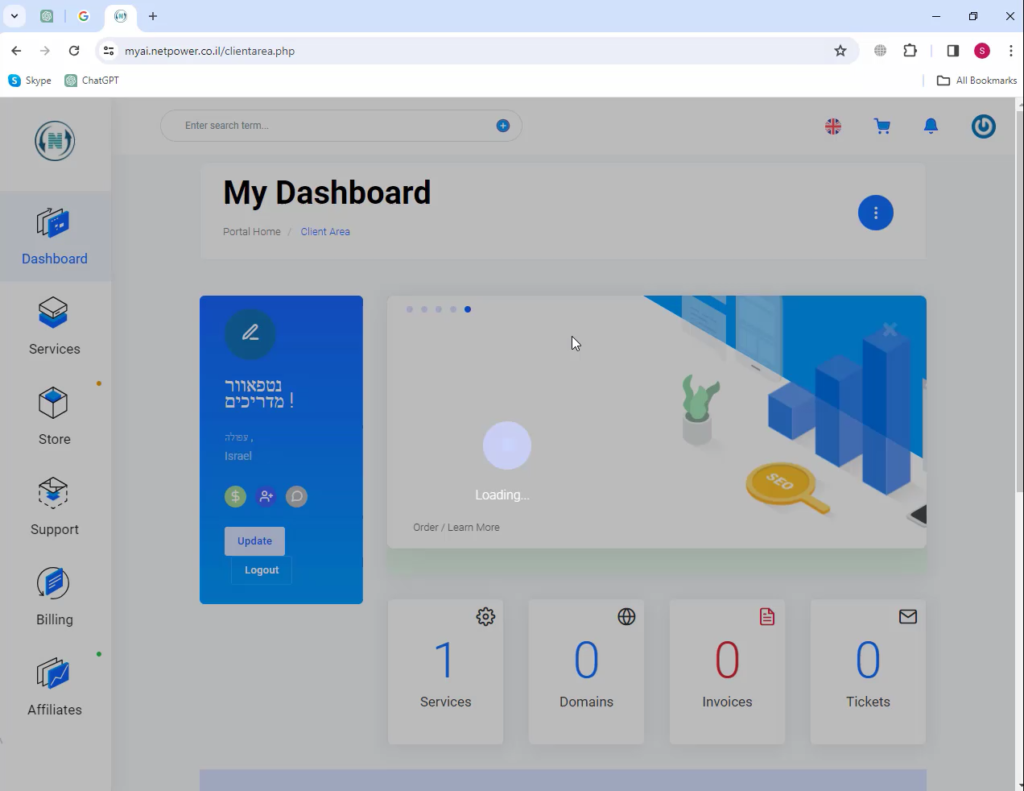This screenshot has width=1024, height=791.
Task: Open the Invoices summary tile
Action: coord(727,671)
